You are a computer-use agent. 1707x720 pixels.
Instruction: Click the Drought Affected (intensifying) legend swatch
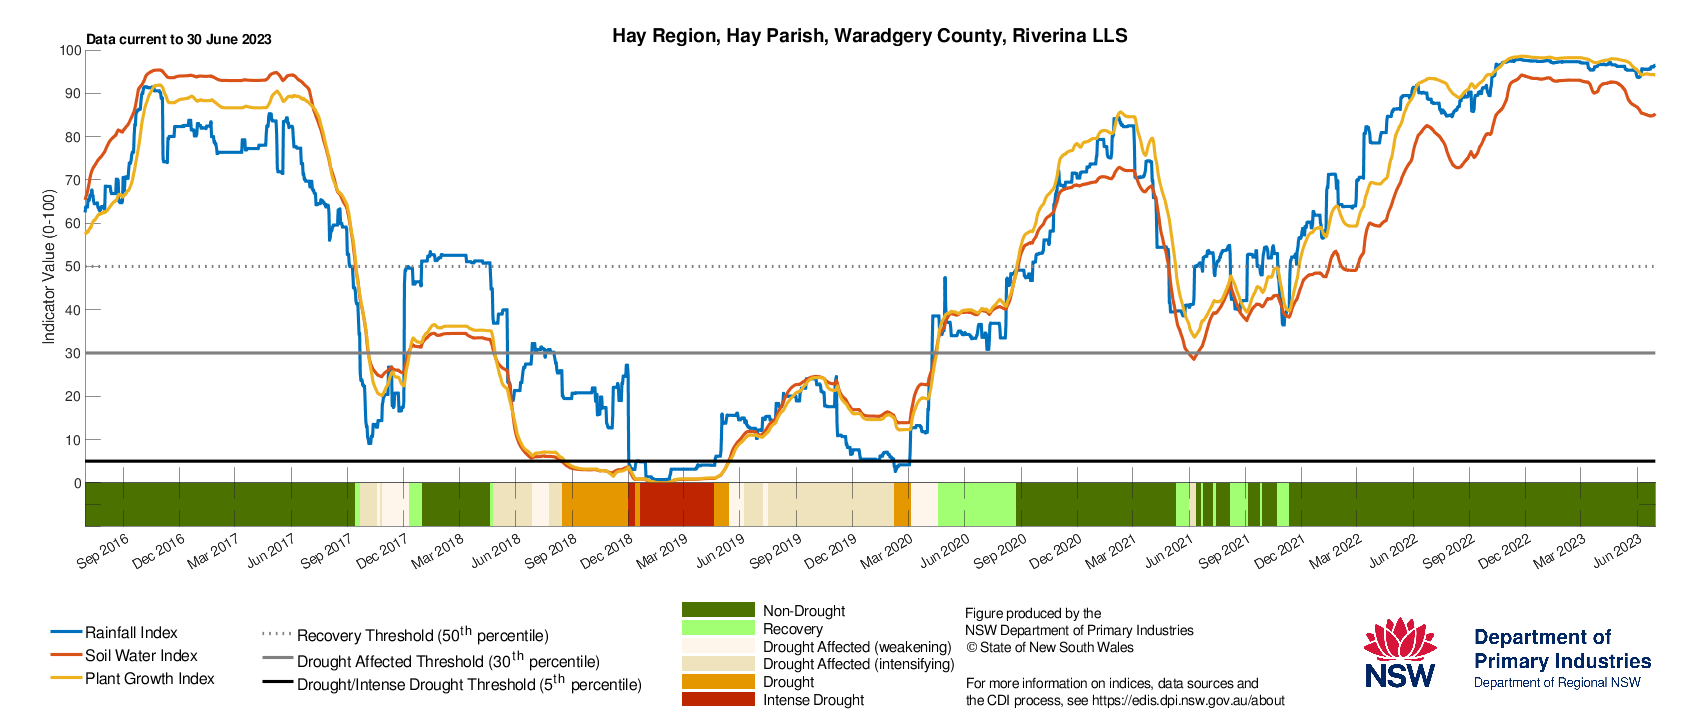coord(718,664)
